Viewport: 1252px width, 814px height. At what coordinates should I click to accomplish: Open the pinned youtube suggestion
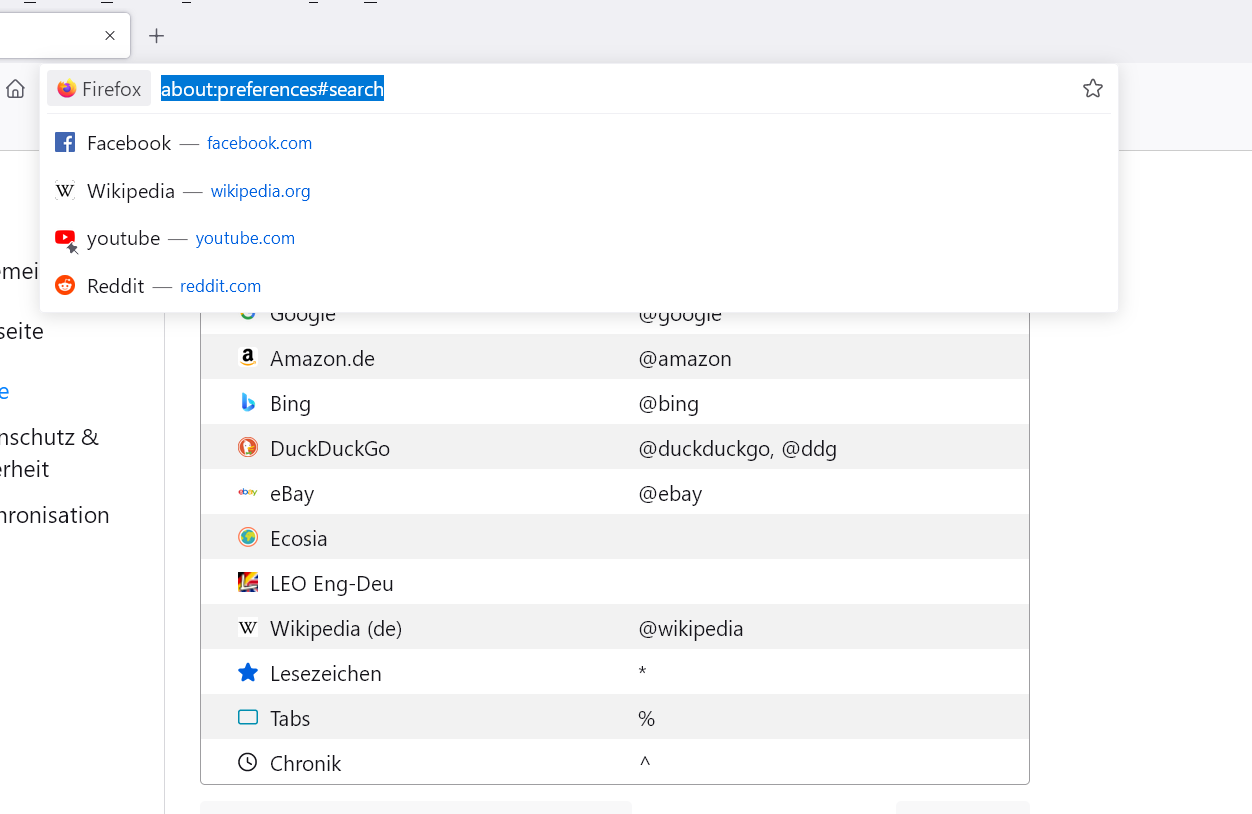pos(123,238)
